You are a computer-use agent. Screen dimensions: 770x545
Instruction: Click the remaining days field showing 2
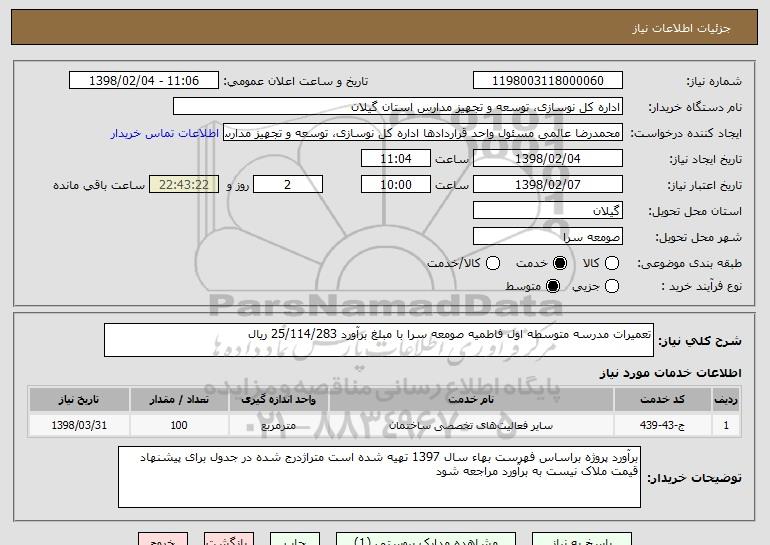click(288, 185)
